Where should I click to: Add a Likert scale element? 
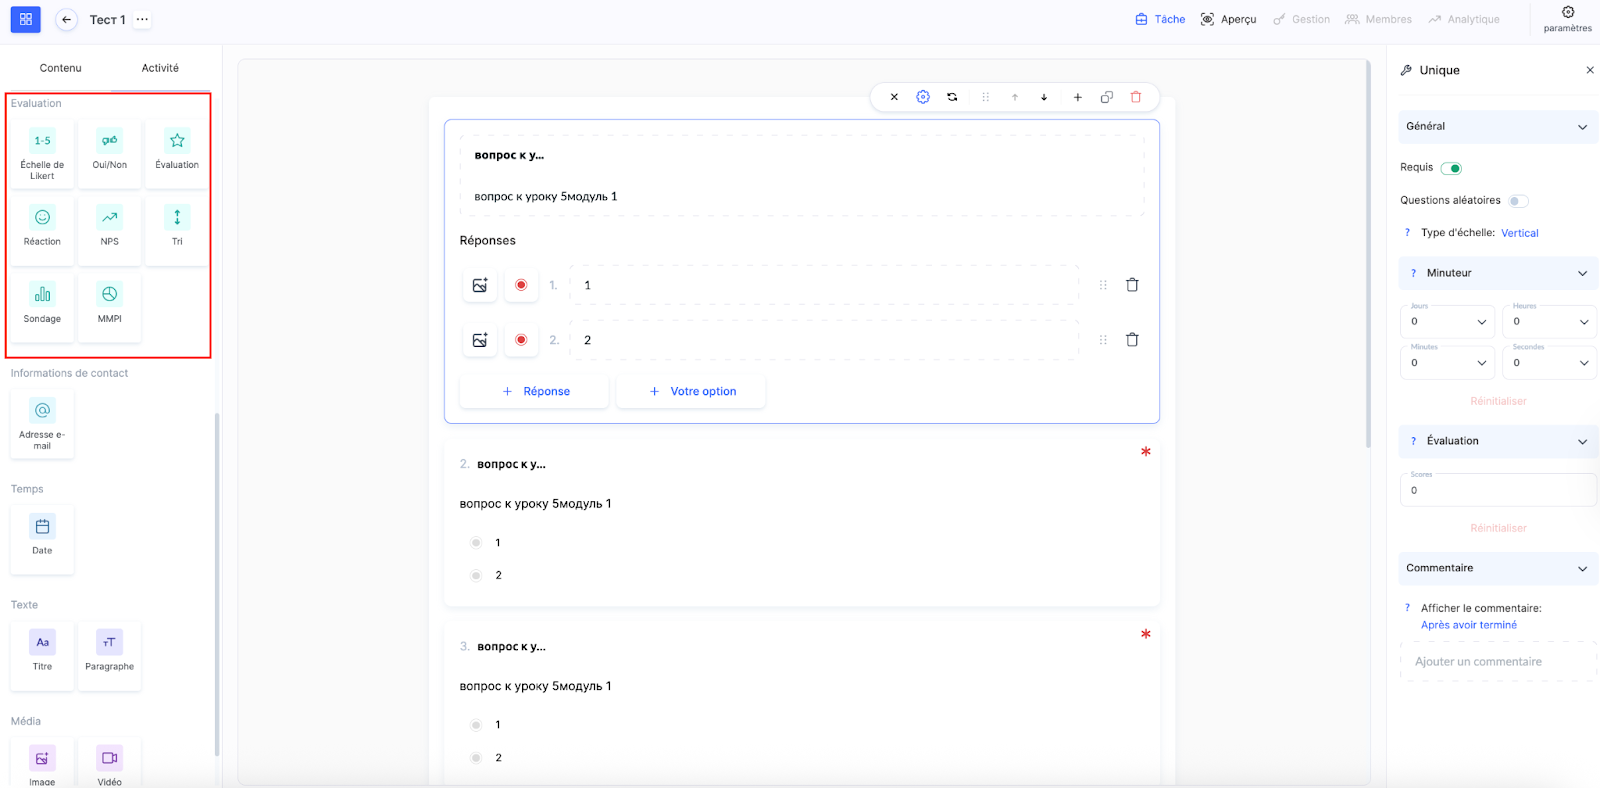pyautogui.click(x=42, y=152)
